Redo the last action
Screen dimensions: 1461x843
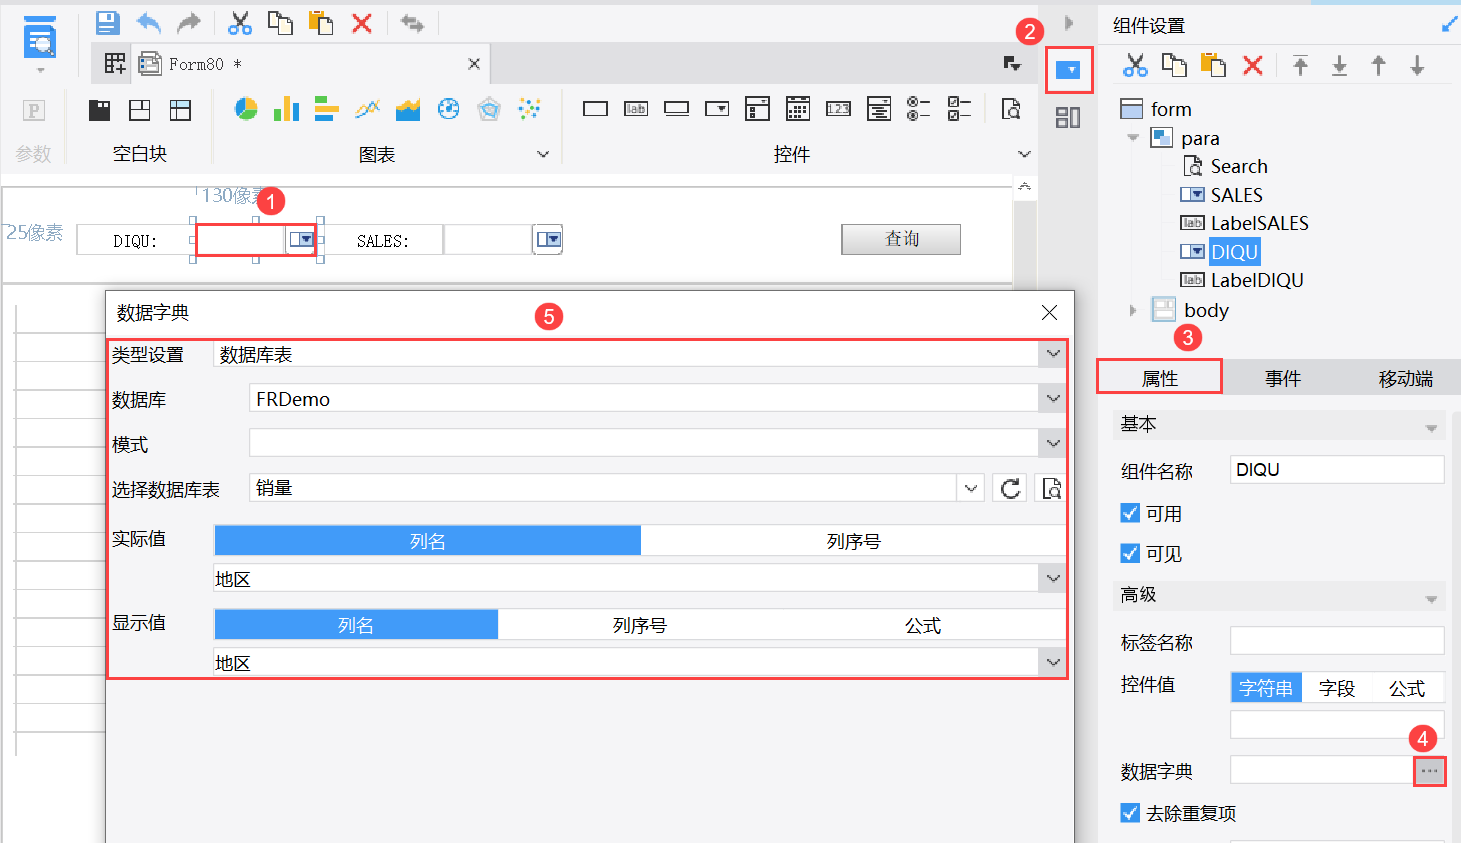pyautogui.click(x=188, y=23)
